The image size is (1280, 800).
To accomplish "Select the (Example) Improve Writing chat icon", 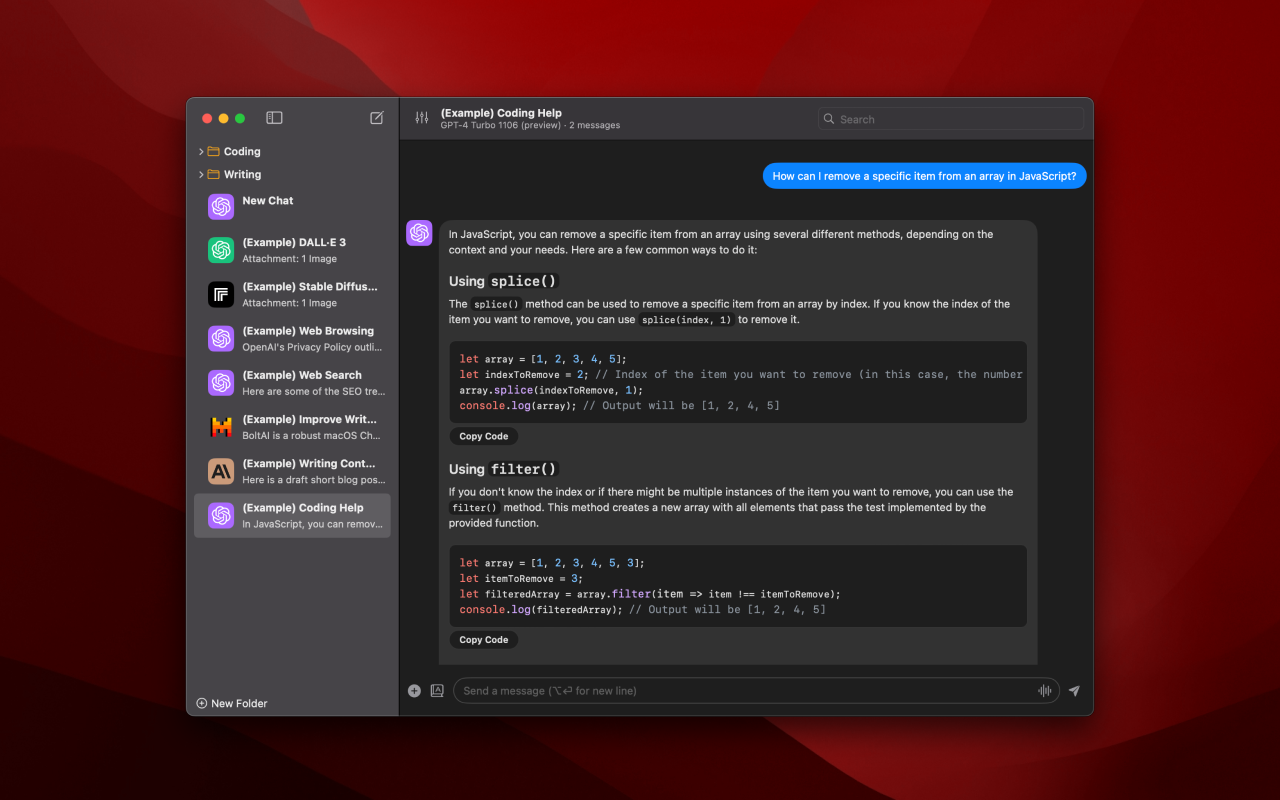I will coord(220,426).
